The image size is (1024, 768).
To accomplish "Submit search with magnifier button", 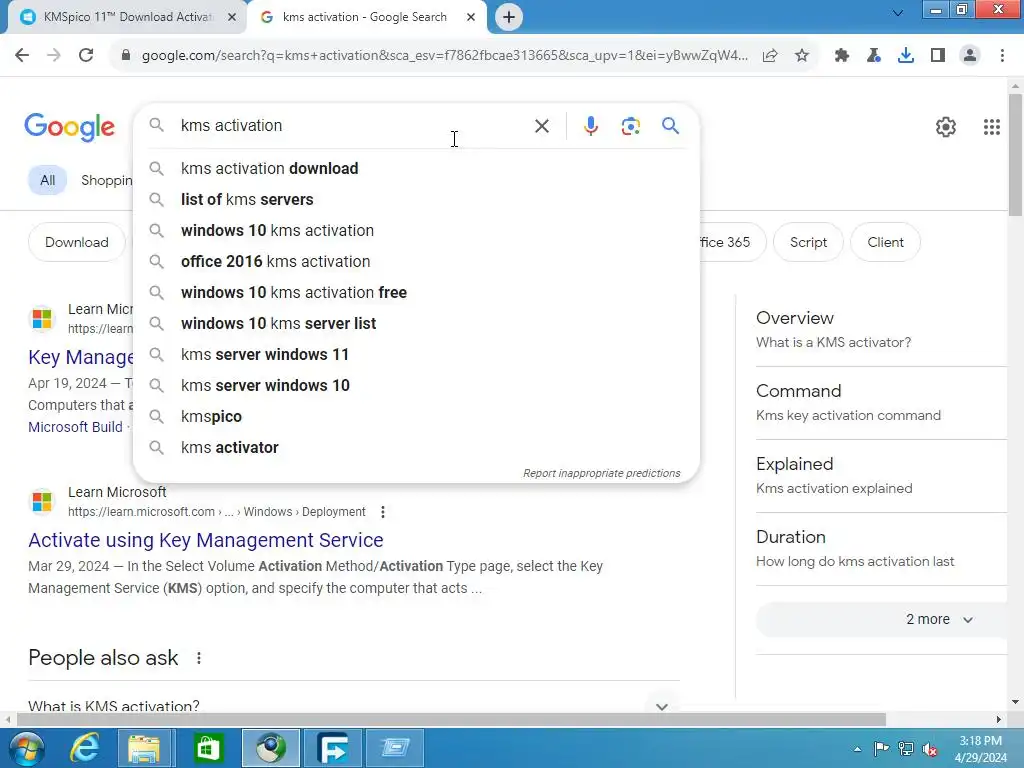I will pos(670,125).
